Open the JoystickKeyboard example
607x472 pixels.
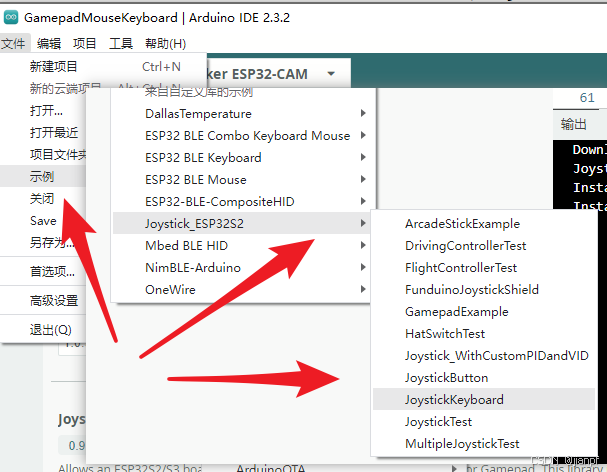point(484,400)
